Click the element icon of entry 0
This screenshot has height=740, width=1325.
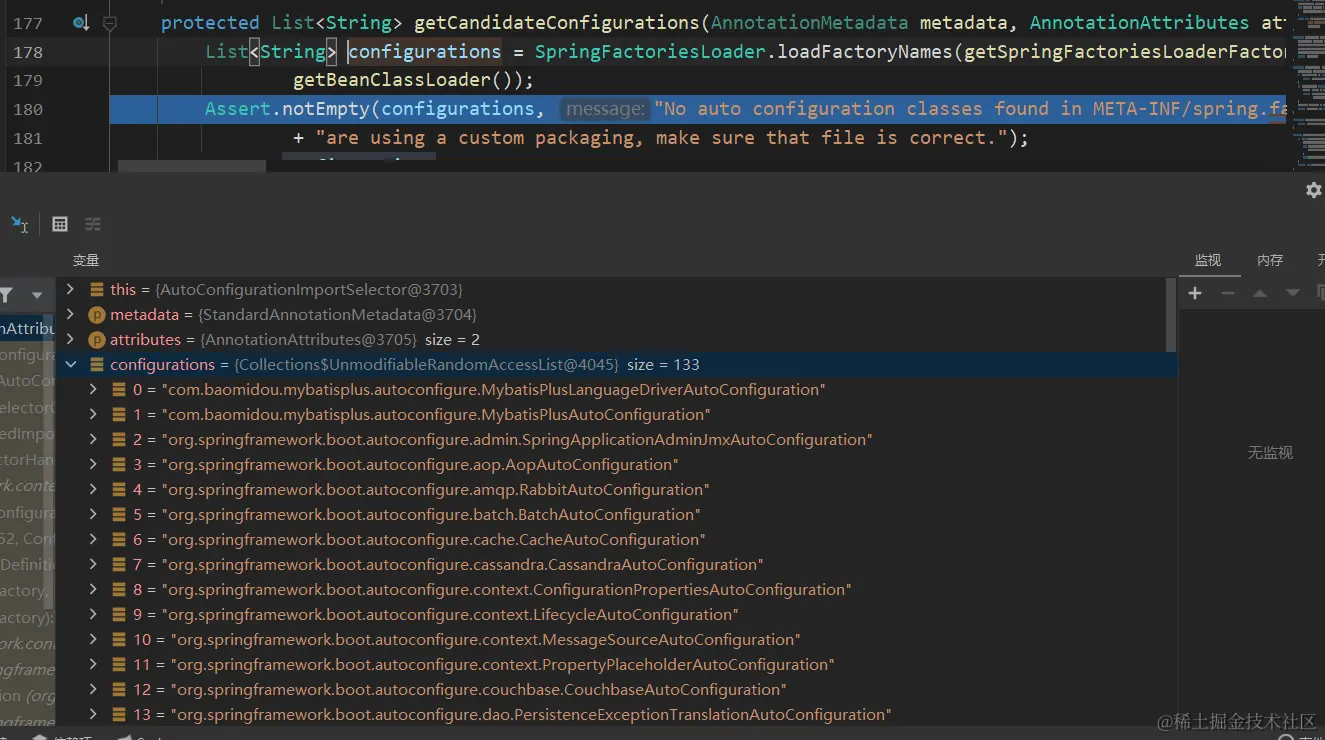pos(119,390)
